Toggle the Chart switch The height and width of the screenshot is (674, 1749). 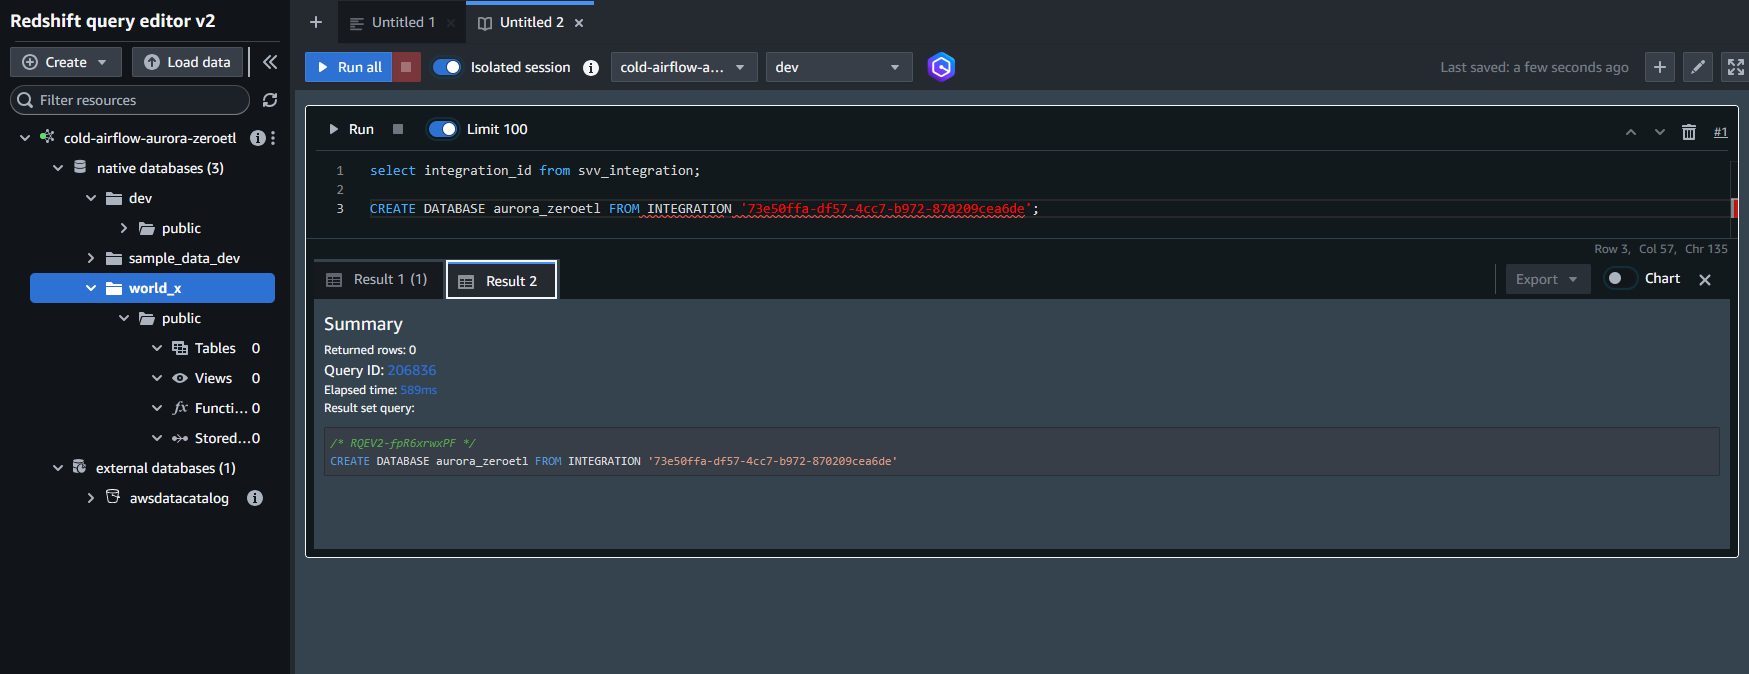[x=1620, y=278]
